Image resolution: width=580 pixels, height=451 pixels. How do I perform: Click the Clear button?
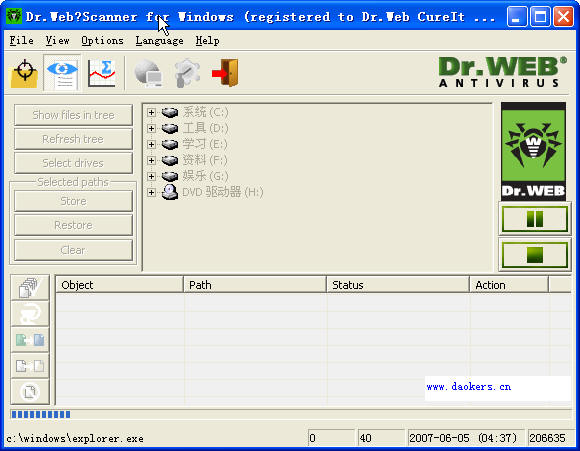point(73,250)
